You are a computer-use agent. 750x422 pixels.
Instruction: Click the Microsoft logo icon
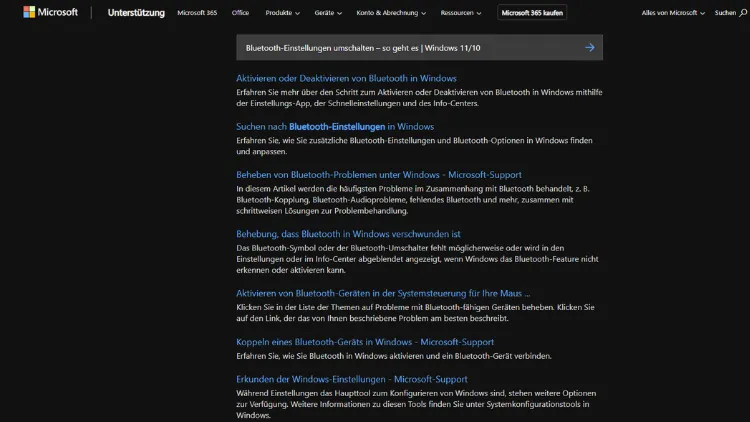pos(29,12)
